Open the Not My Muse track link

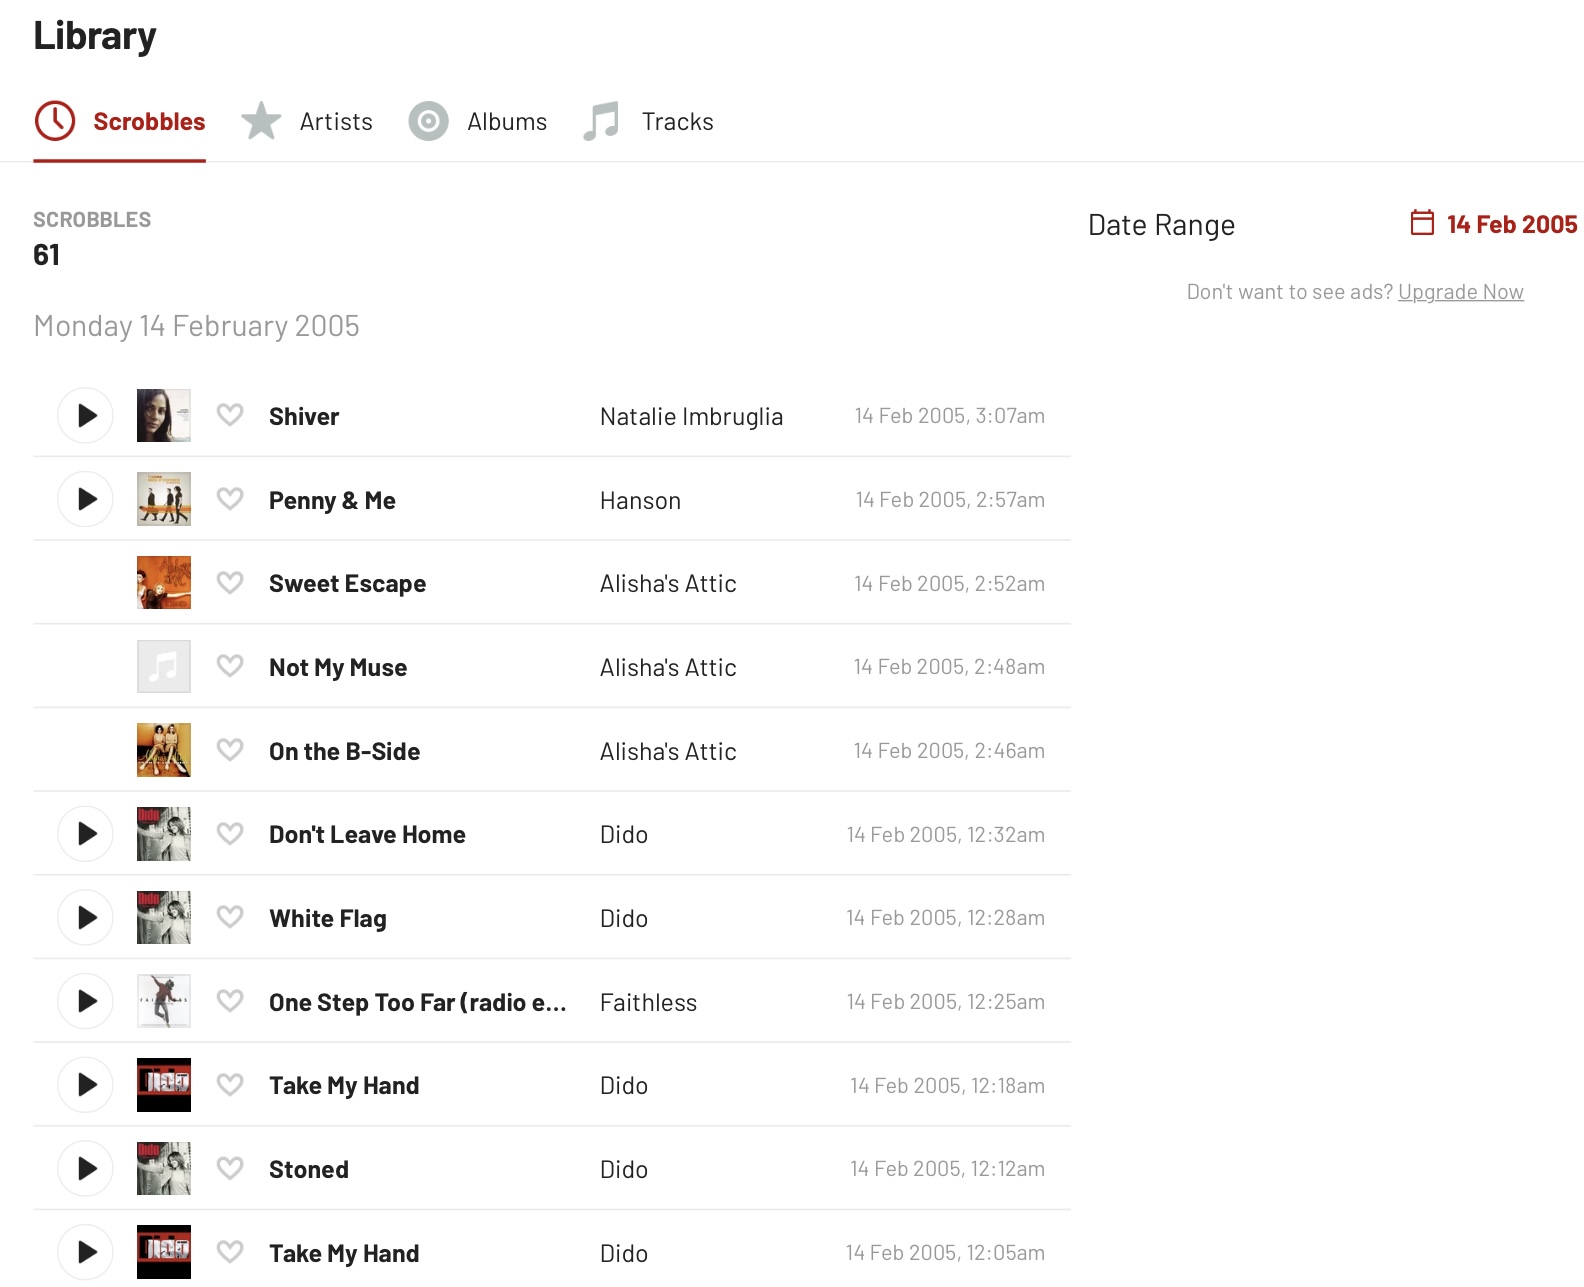(x=338, y=668)
